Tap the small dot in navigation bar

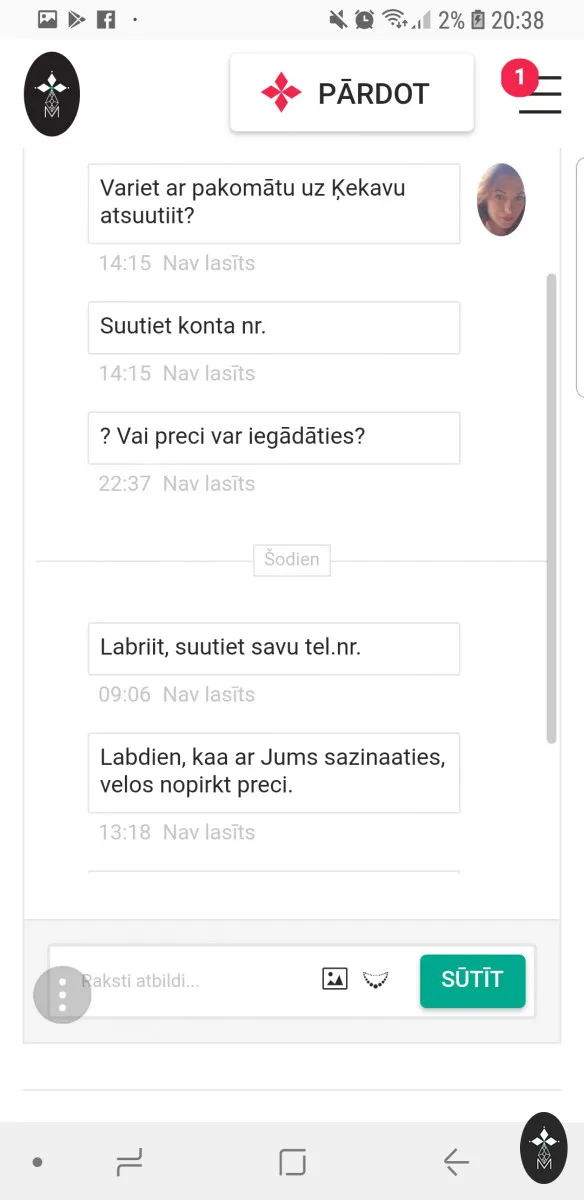(x=37, y=1162)
